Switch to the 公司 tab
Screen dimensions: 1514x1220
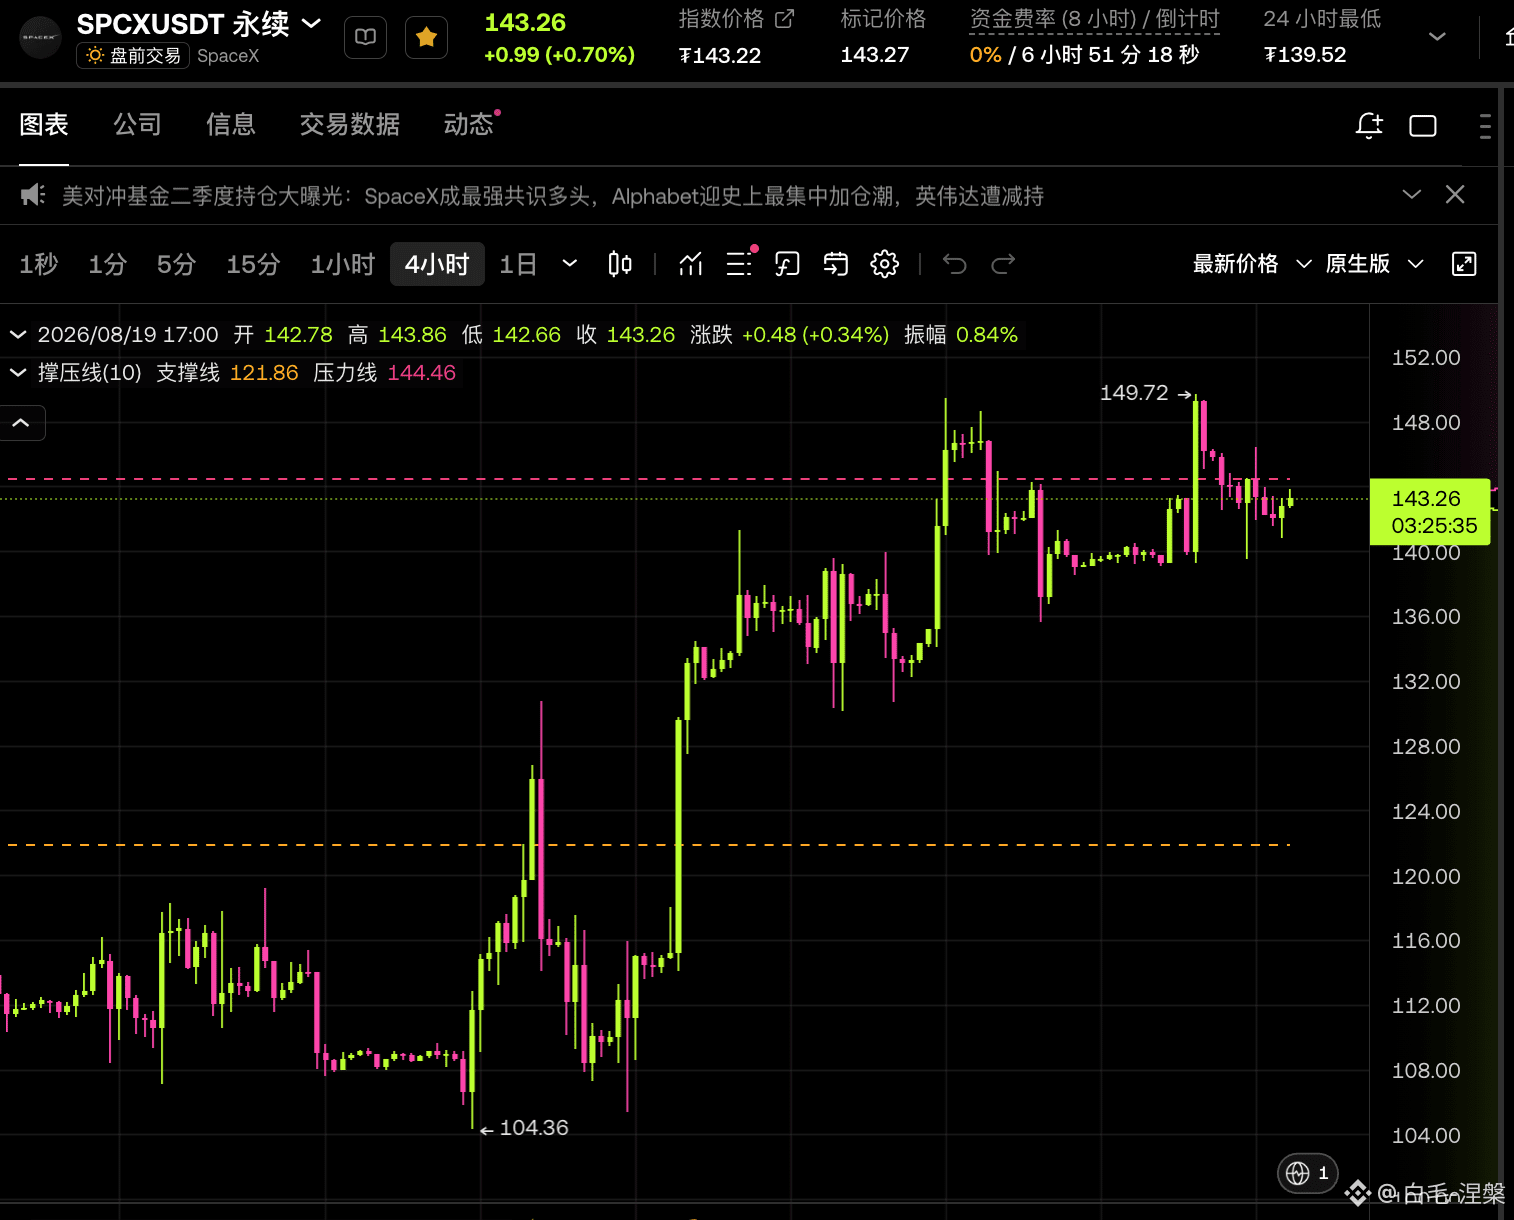(x=137, y=124)
